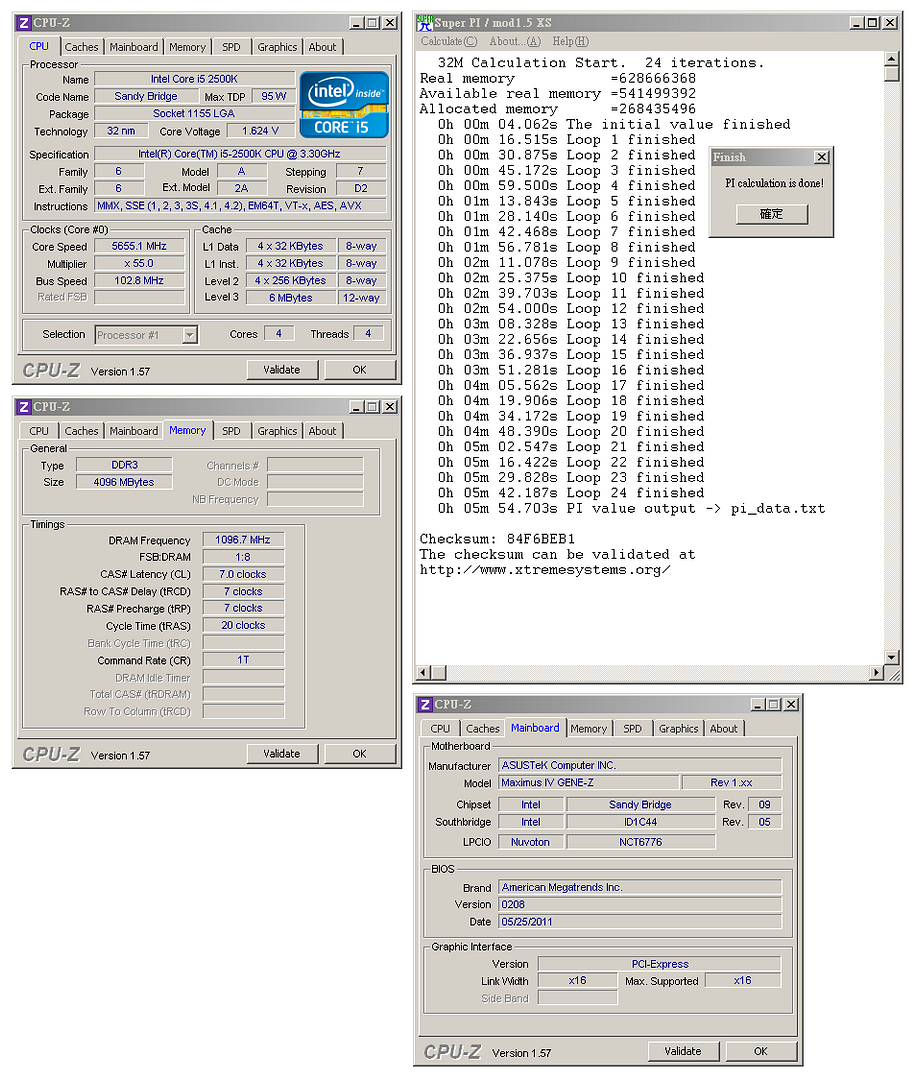The width and height of the screenshot is (917, 1080).
Task: Click the Intel Core i5 logo badge
Action: pos(344,105)
